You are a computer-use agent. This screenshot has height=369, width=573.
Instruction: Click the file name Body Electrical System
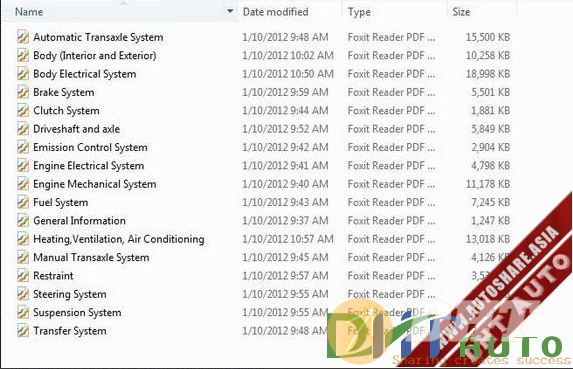pos(85,74)
